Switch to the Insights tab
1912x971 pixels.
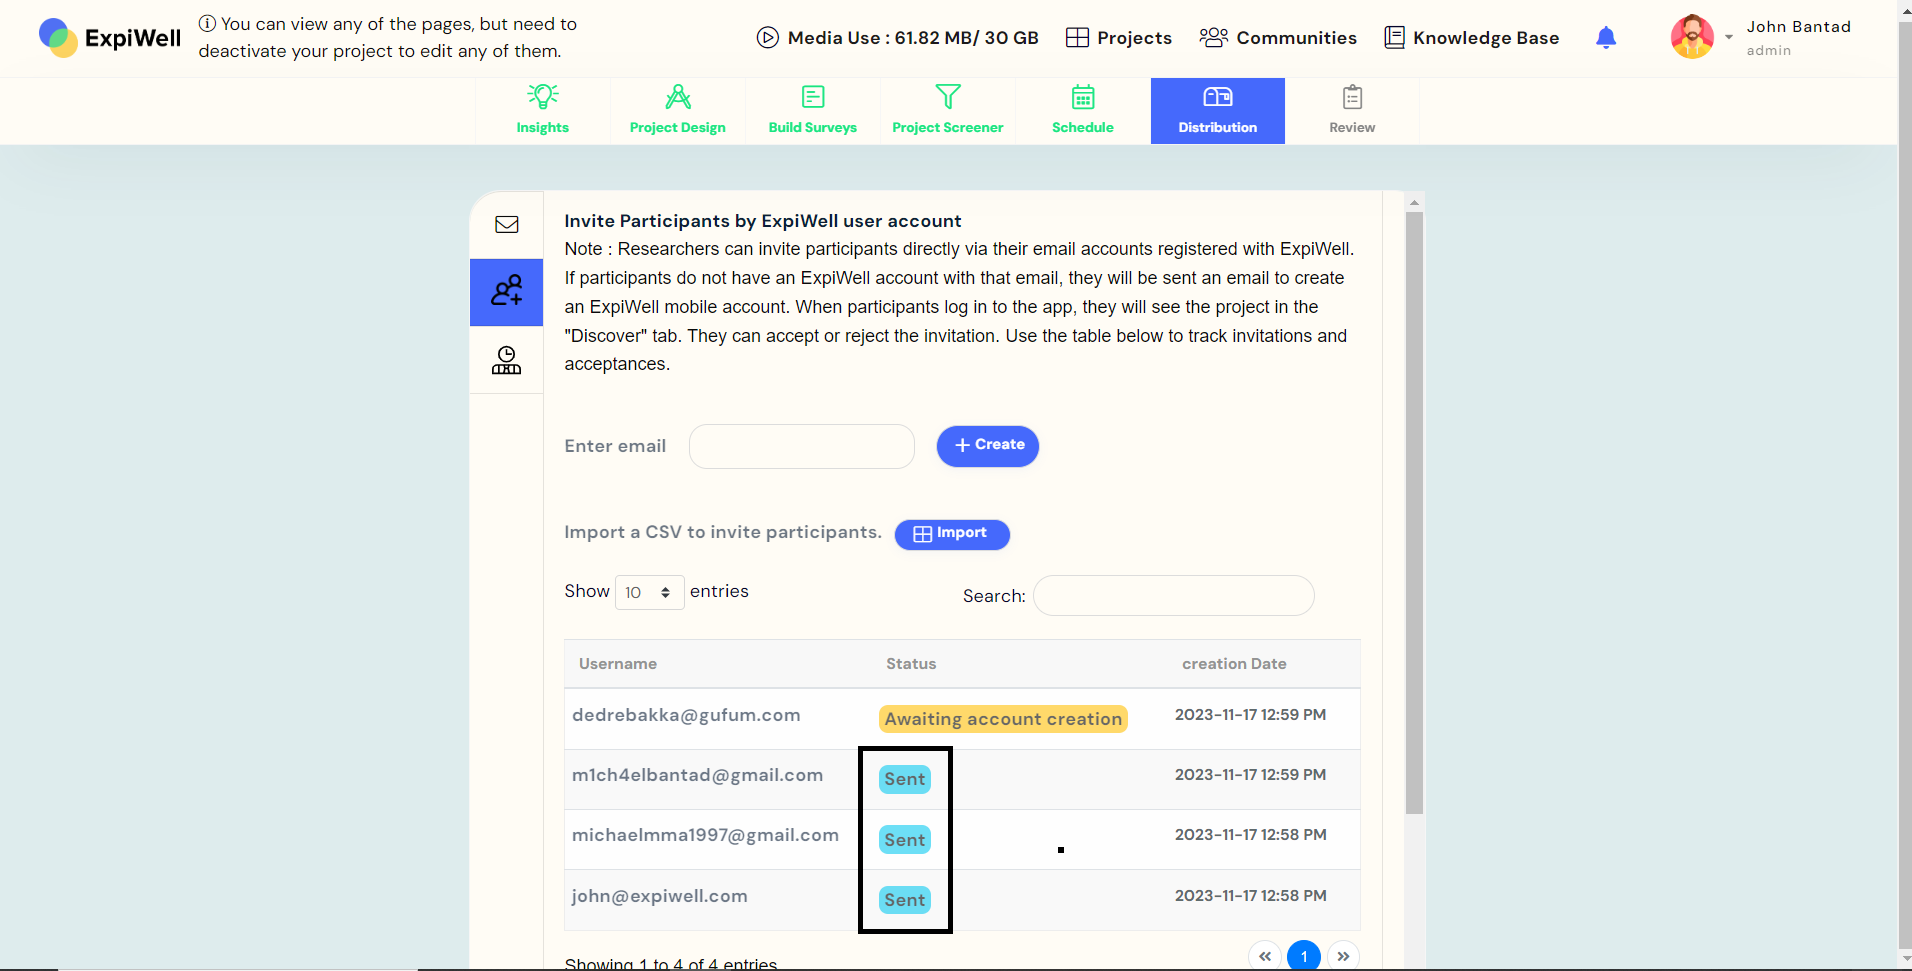(x=543, y=111)
